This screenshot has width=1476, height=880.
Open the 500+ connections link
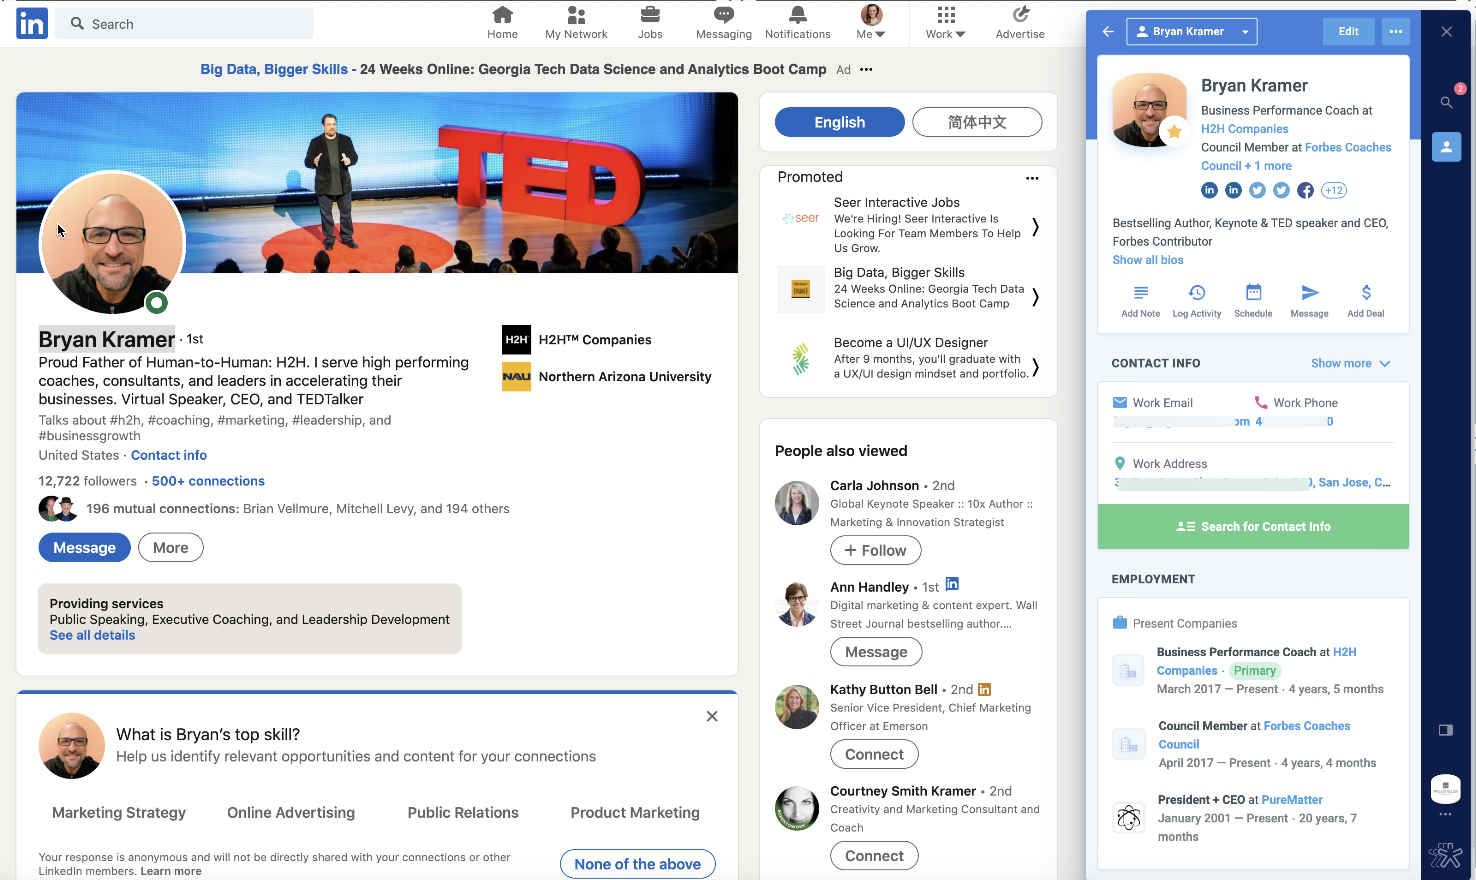pos(208,481)
